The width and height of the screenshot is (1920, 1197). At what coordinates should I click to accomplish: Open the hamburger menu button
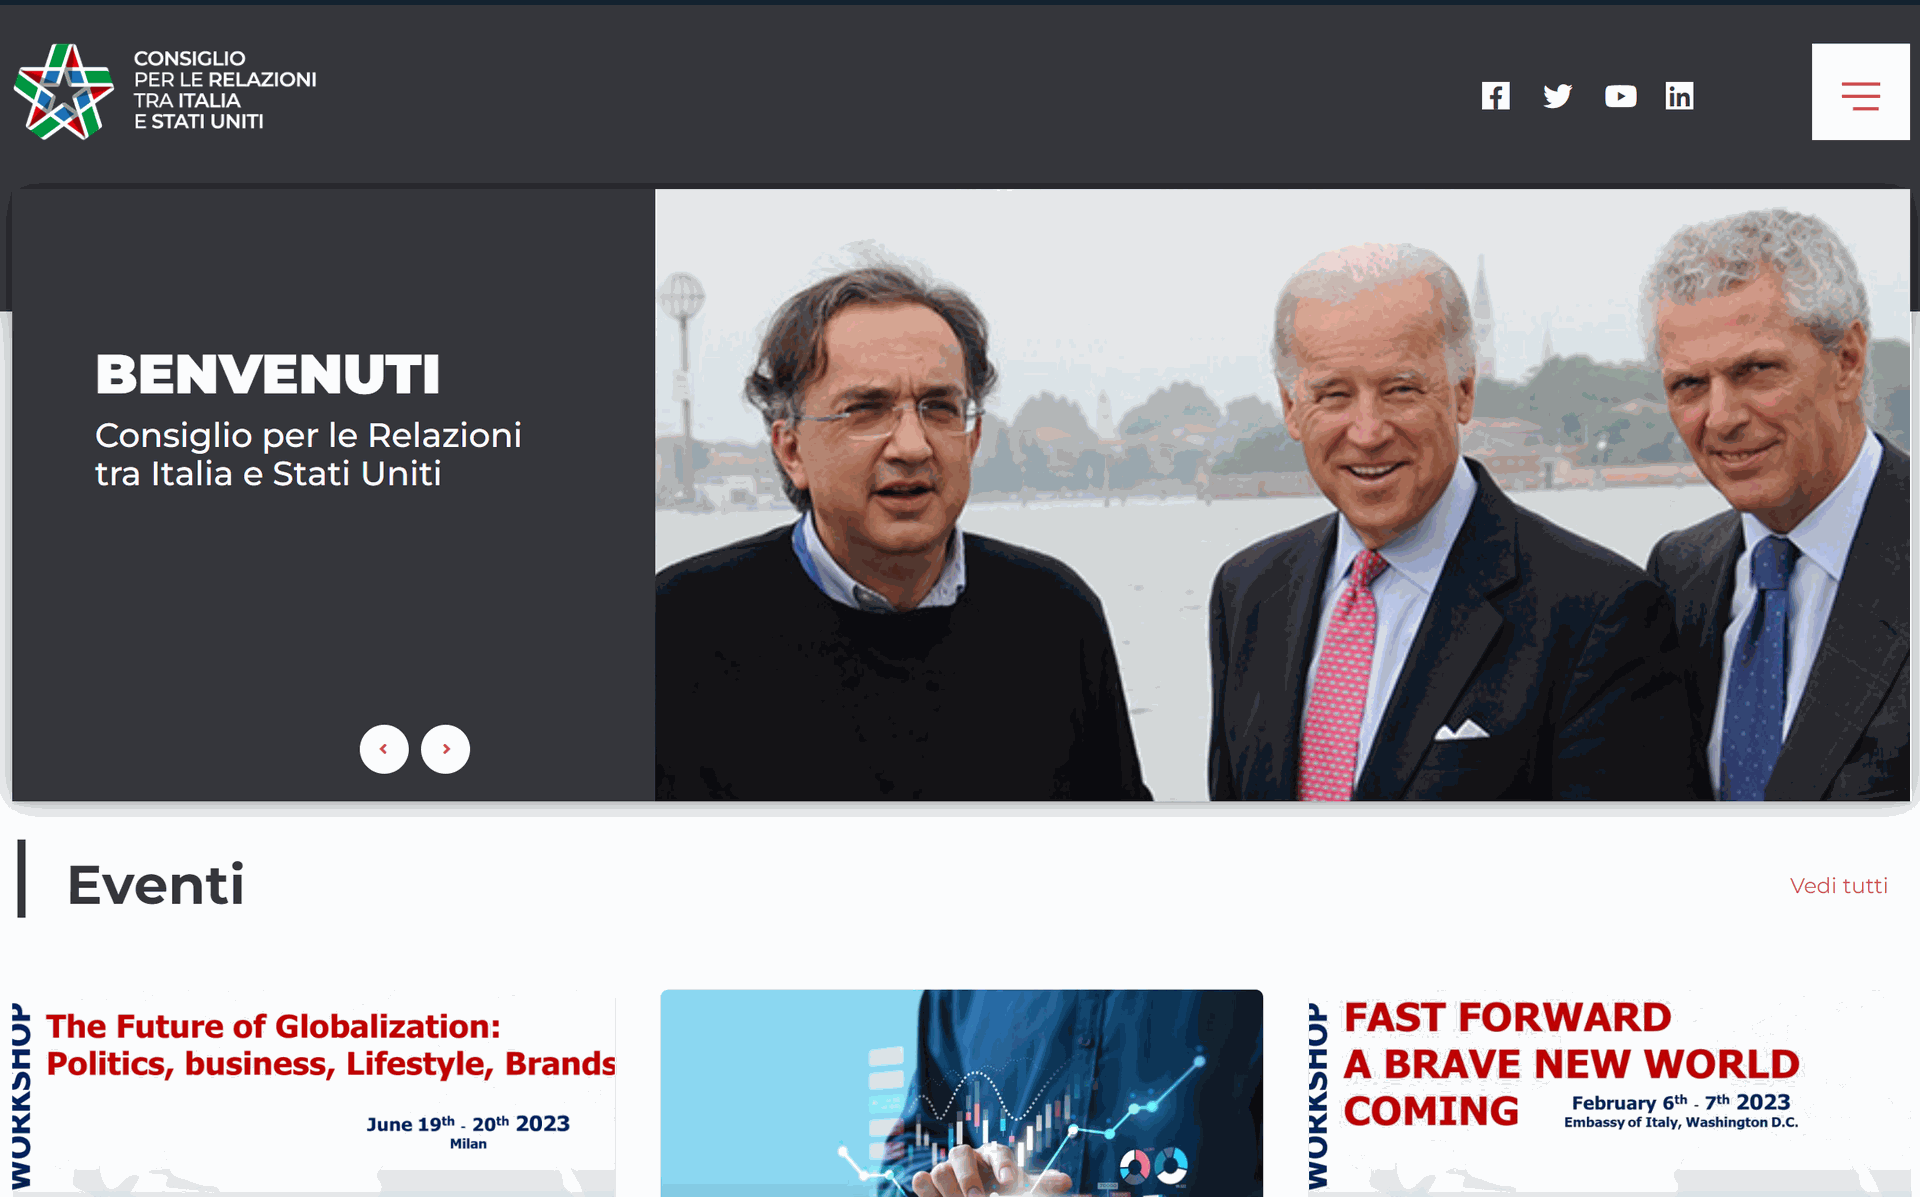click(1860, 92)
